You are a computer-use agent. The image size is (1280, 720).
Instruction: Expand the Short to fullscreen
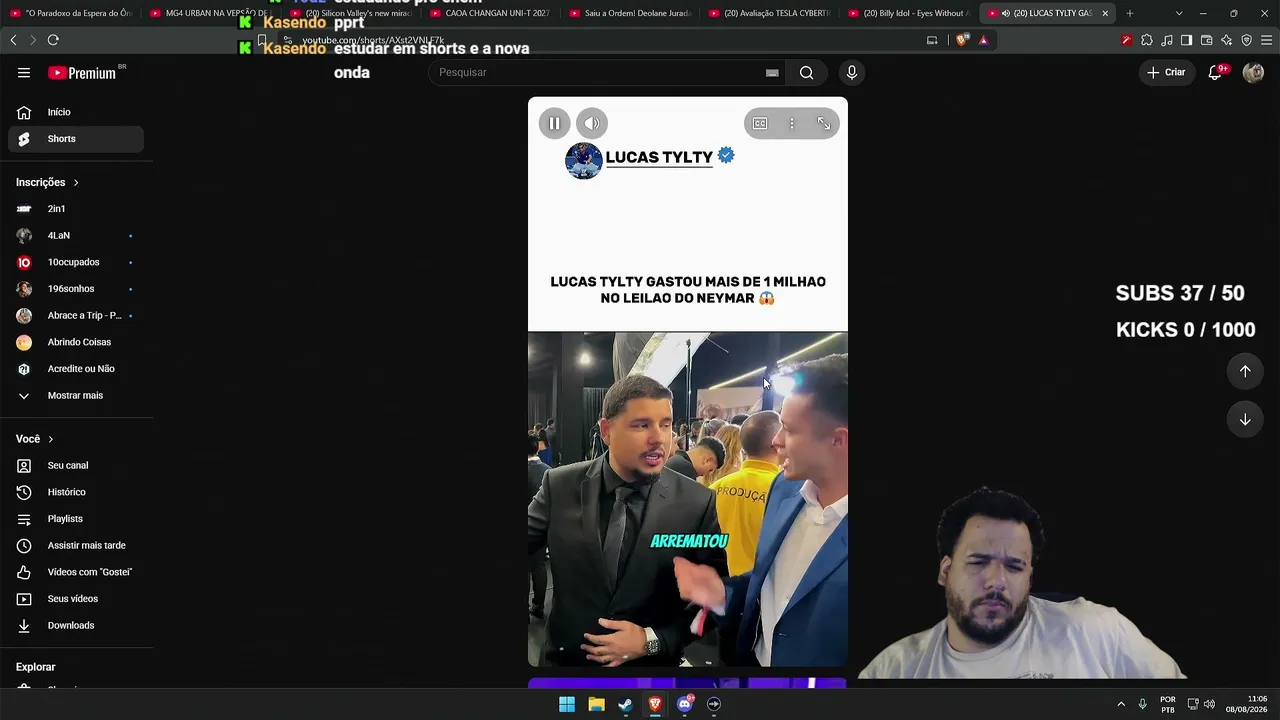[824, 123]
